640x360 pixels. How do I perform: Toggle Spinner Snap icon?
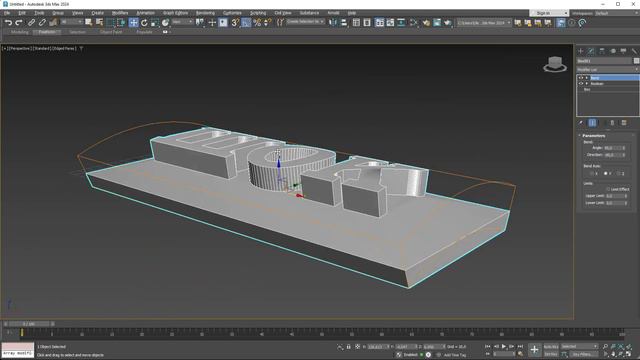pyautogui.click(x=267, y=23)
